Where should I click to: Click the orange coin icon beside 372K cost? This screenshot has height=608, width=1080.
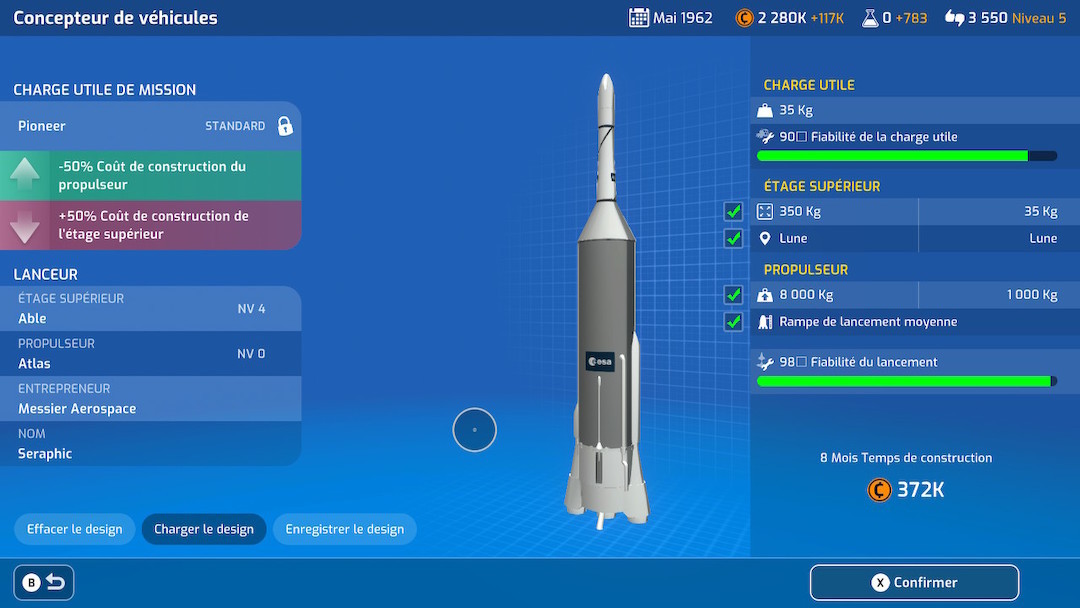(x=879, y=490)
